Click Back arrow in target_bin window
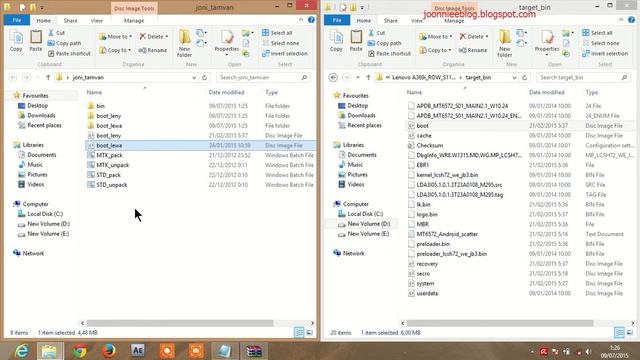 pyautogui.click(x=333, y=77)
